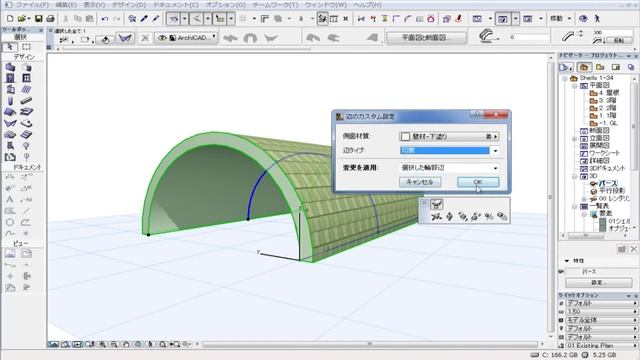The width and height of the screenshot is (640, 360).
Task: Click the 側面材質 material color swatch
Action: tap(405, 137)
